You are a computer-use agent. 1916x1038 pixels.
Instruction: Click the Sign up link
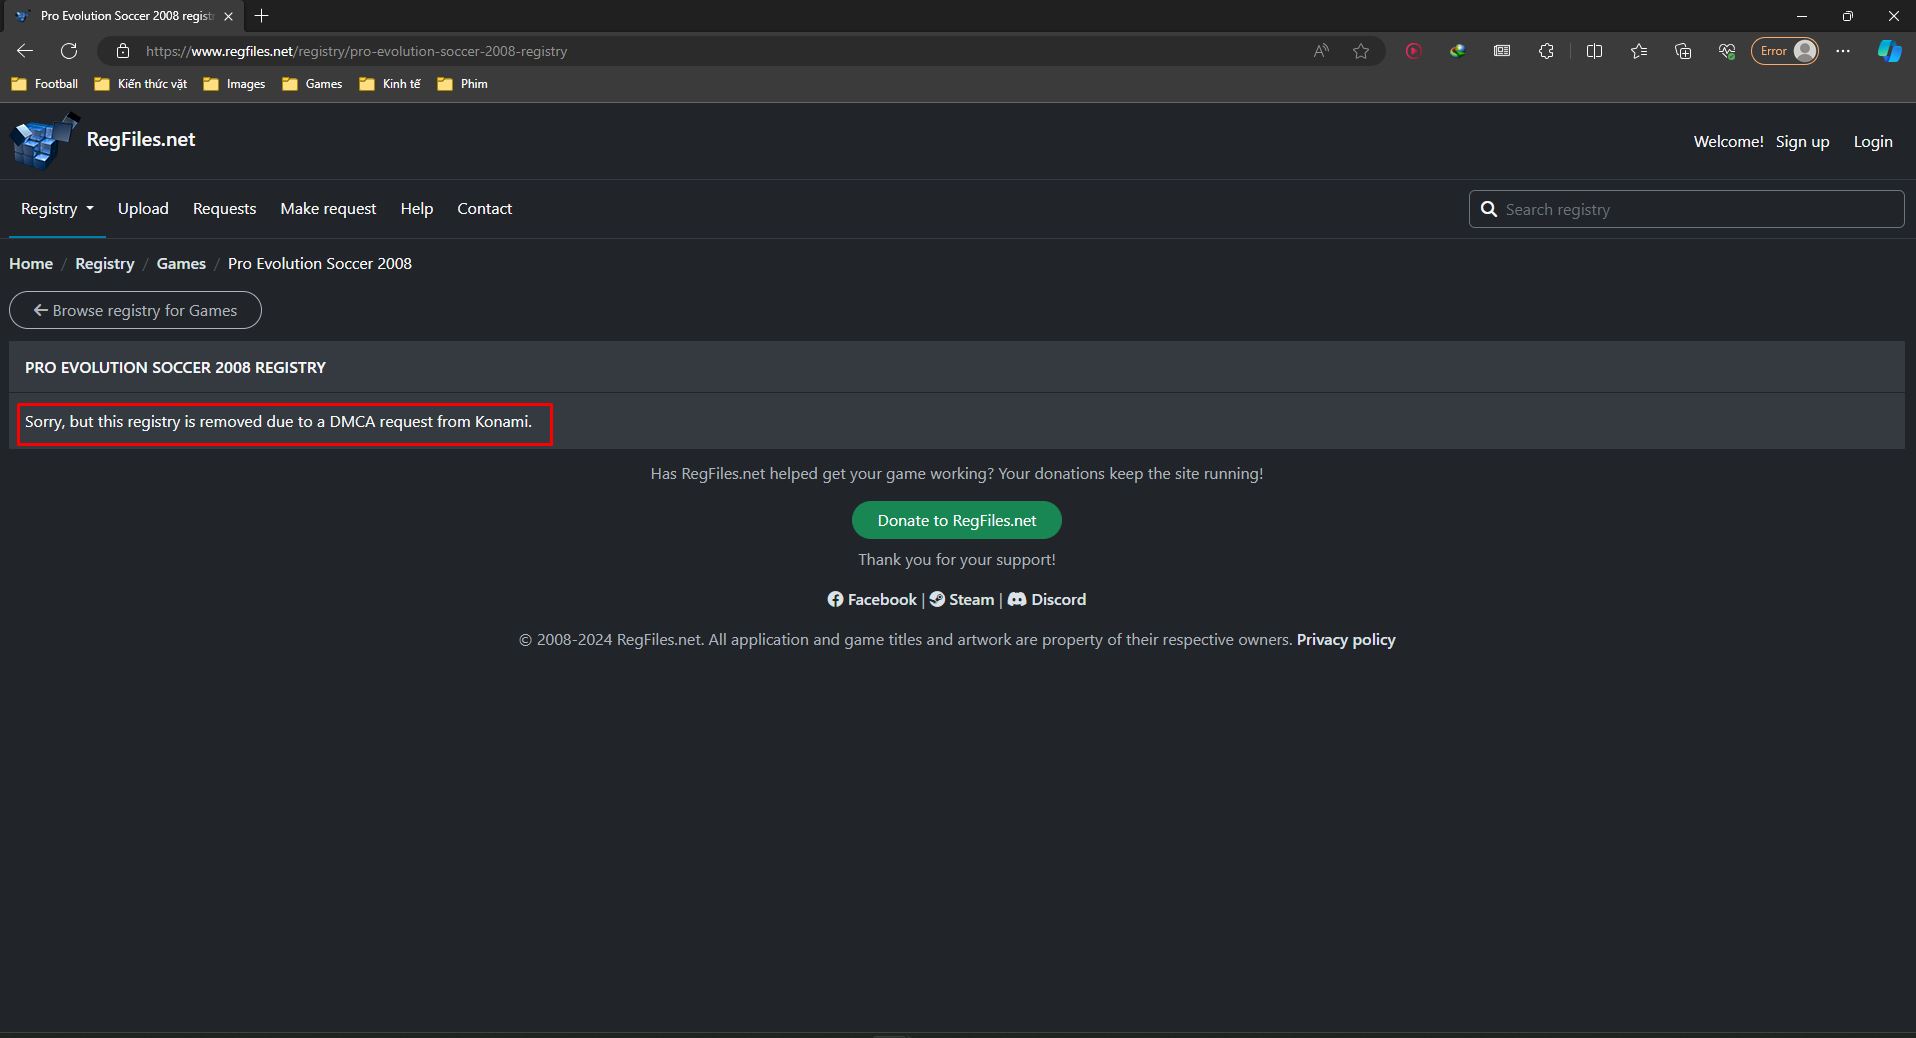1802,142
